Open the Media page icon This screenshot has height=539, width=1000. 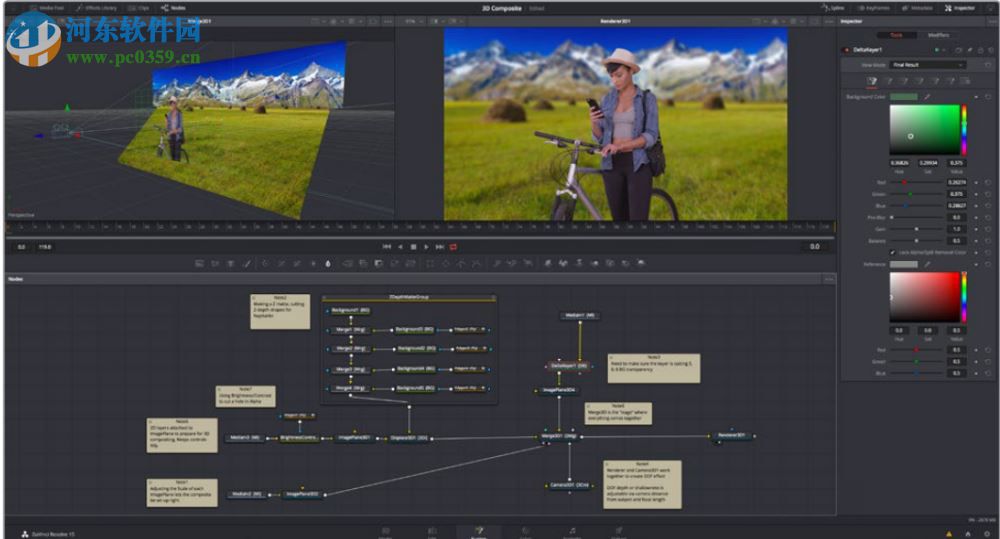[385, 531]
